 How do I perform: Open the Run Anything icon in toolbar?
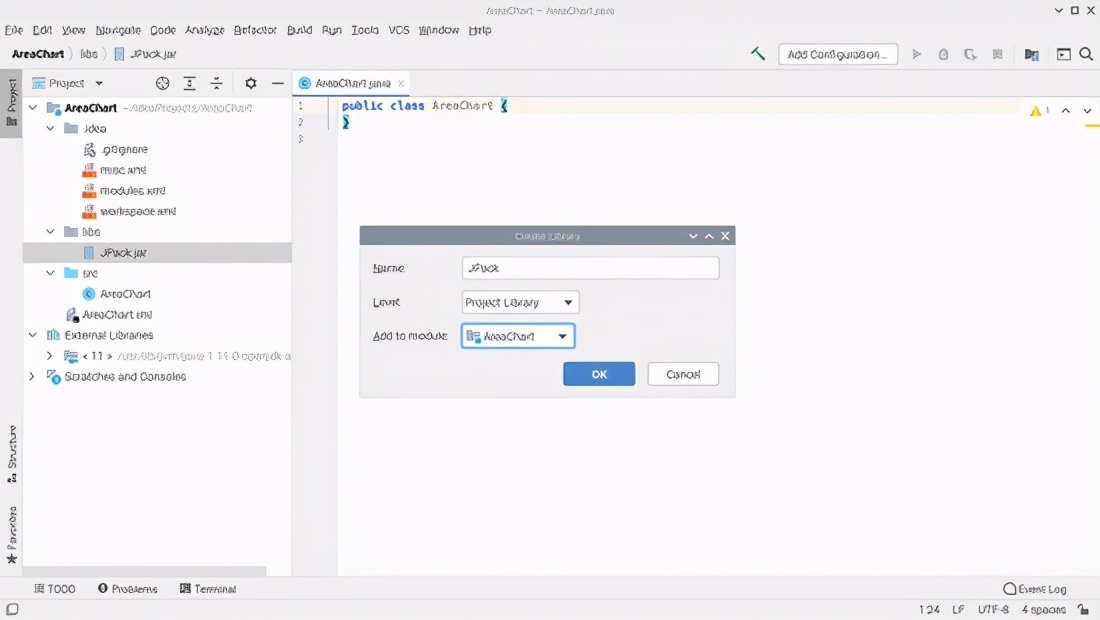tap(1064, 54)
